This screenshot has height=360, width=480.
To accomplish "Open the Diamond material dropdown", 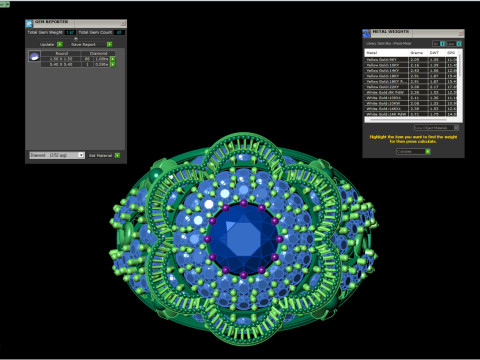I will [57, 155].
